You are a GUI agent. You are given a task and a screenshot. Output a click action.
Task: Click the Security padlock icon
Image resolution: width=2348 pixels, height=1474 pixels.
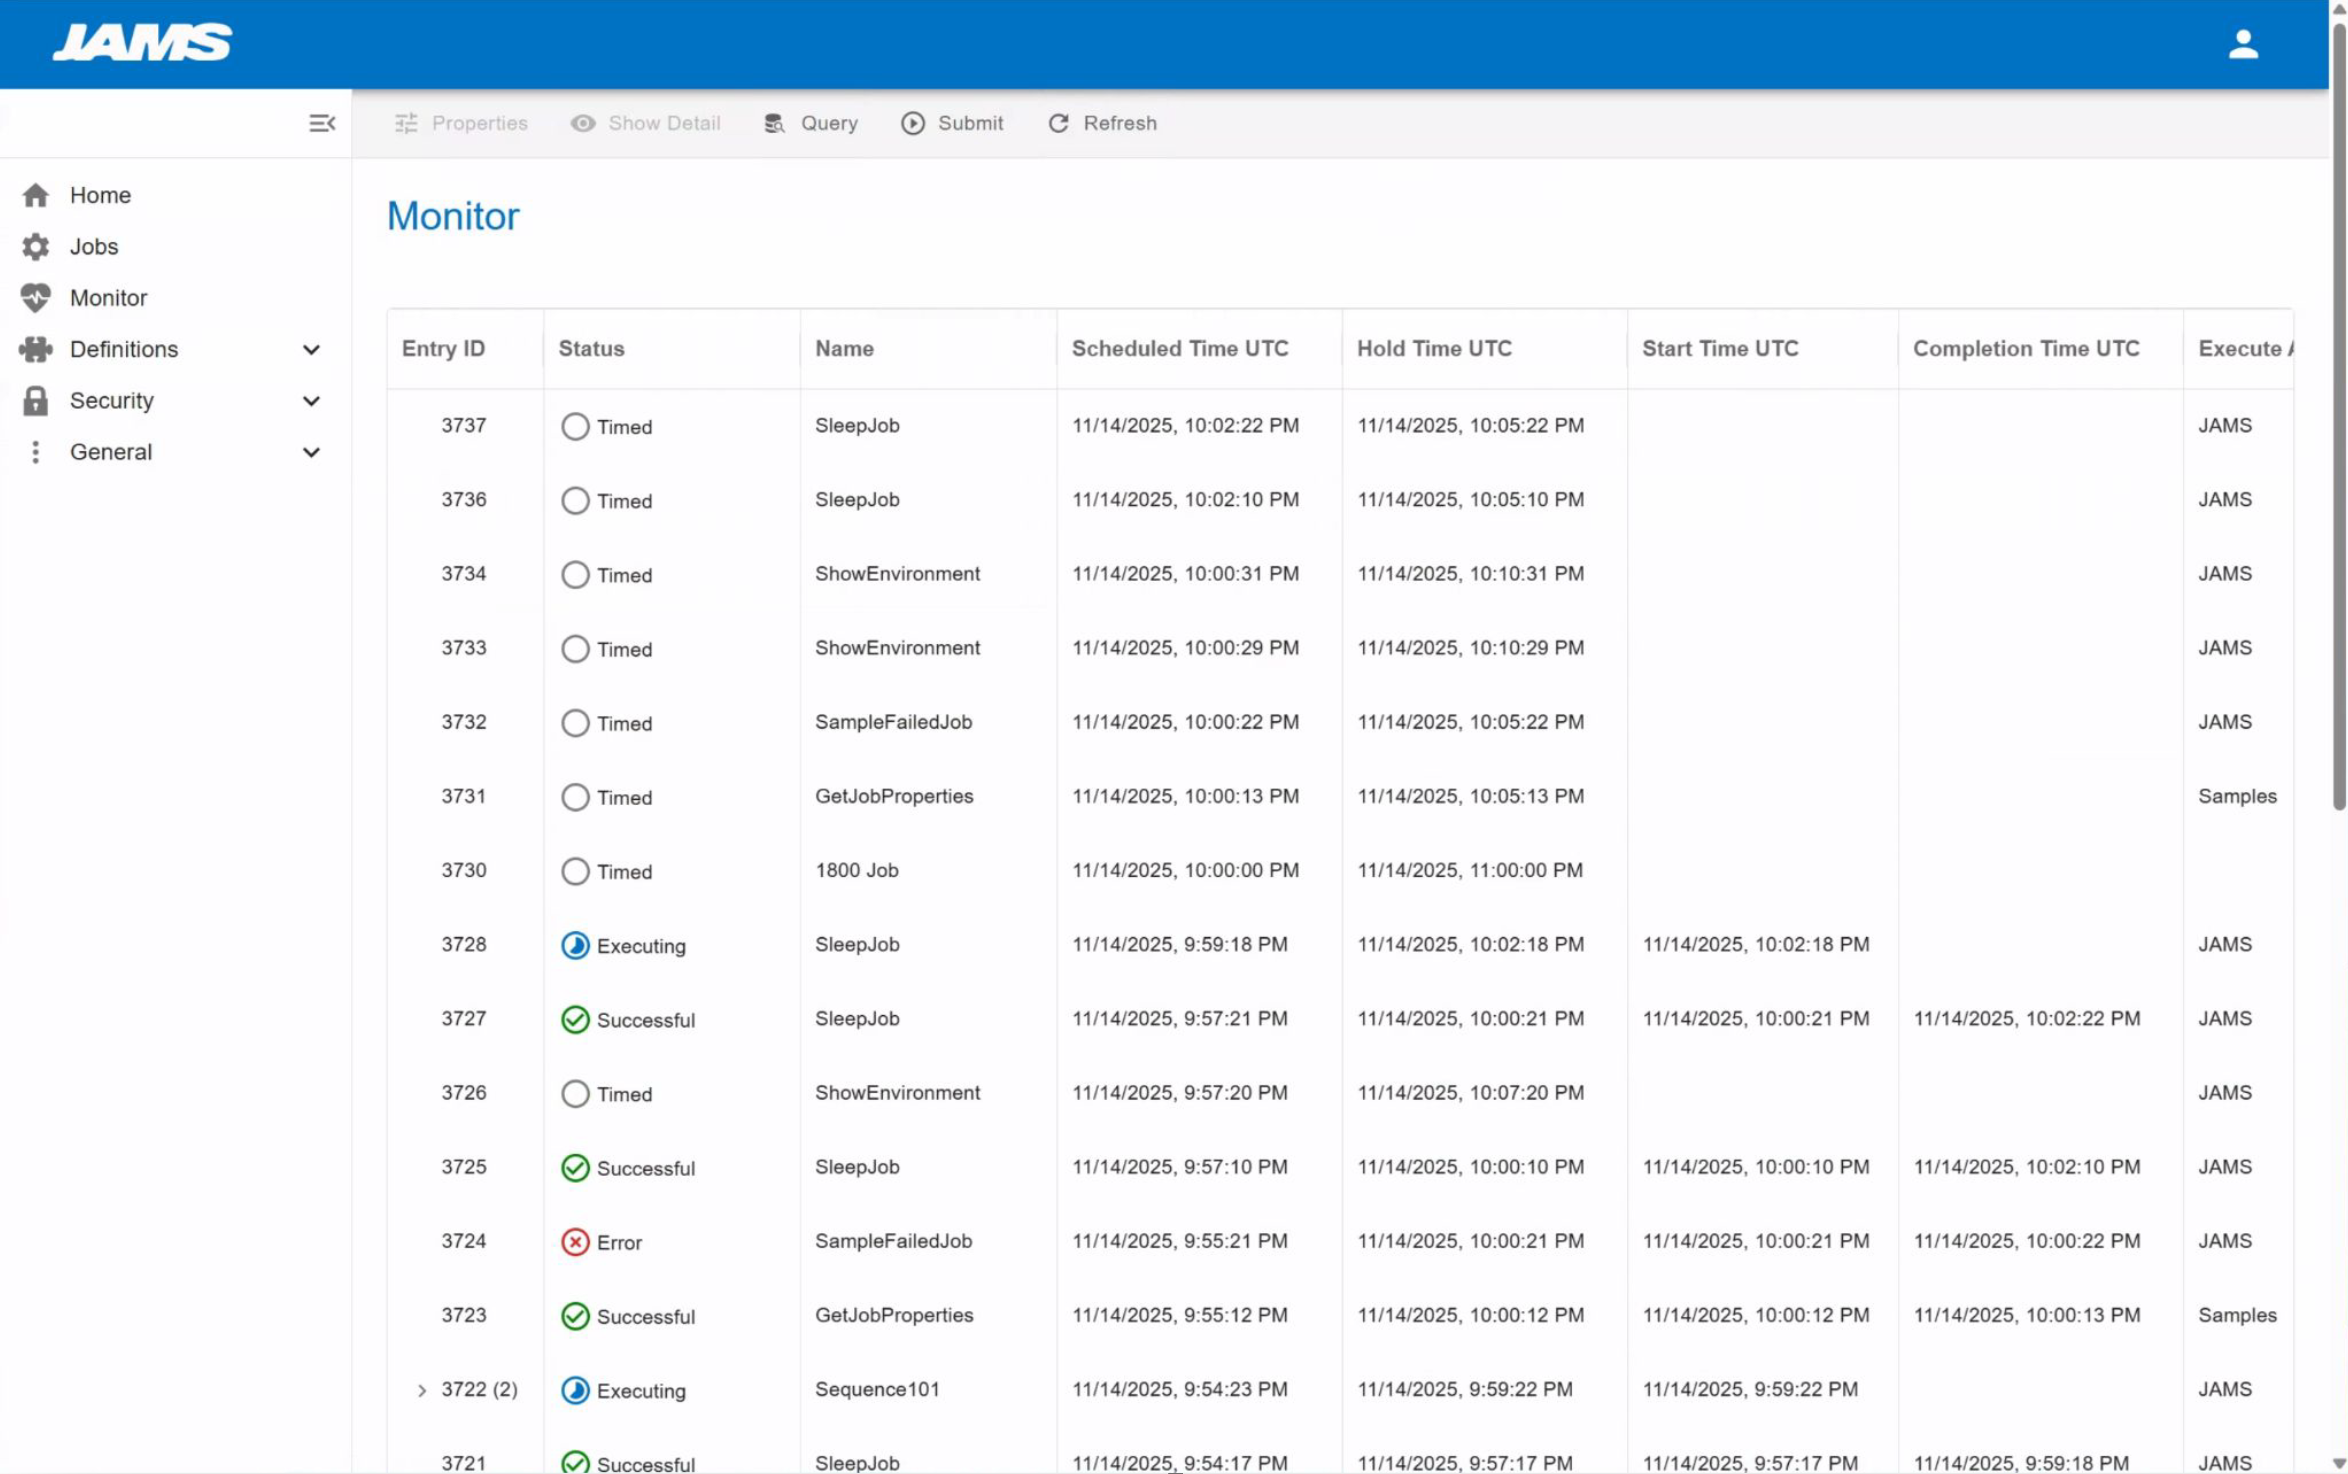pos(36,401)
